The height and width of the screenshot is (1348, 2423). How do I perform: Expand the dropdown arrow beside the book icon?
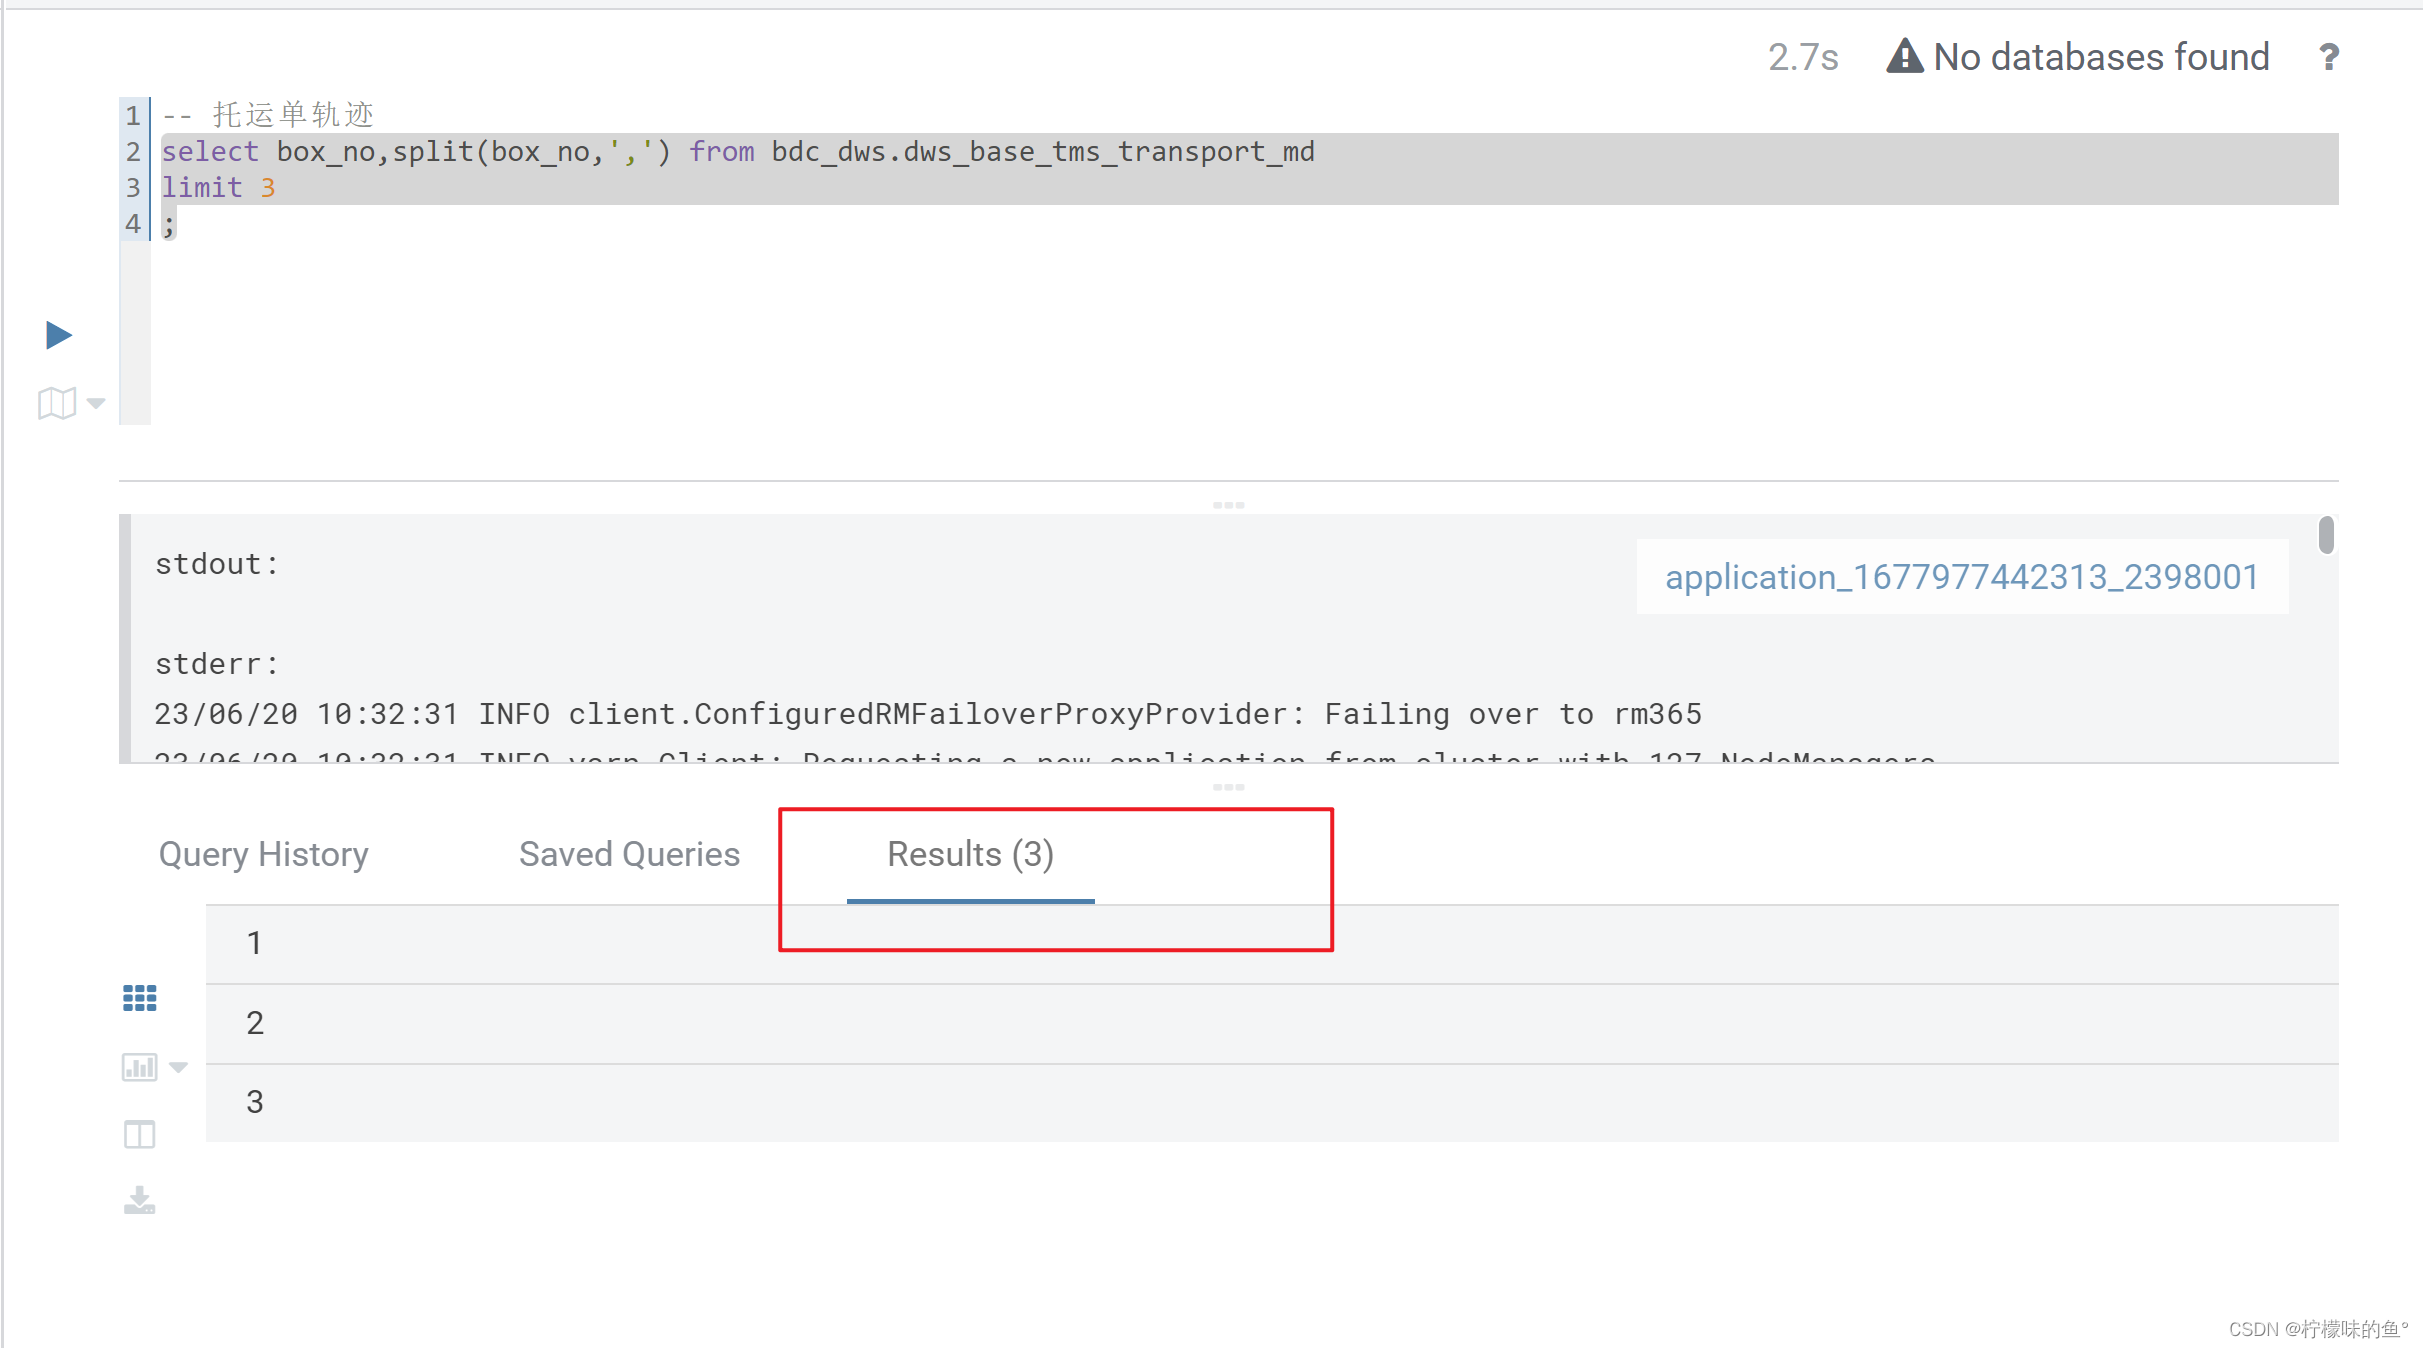point(96,404)
